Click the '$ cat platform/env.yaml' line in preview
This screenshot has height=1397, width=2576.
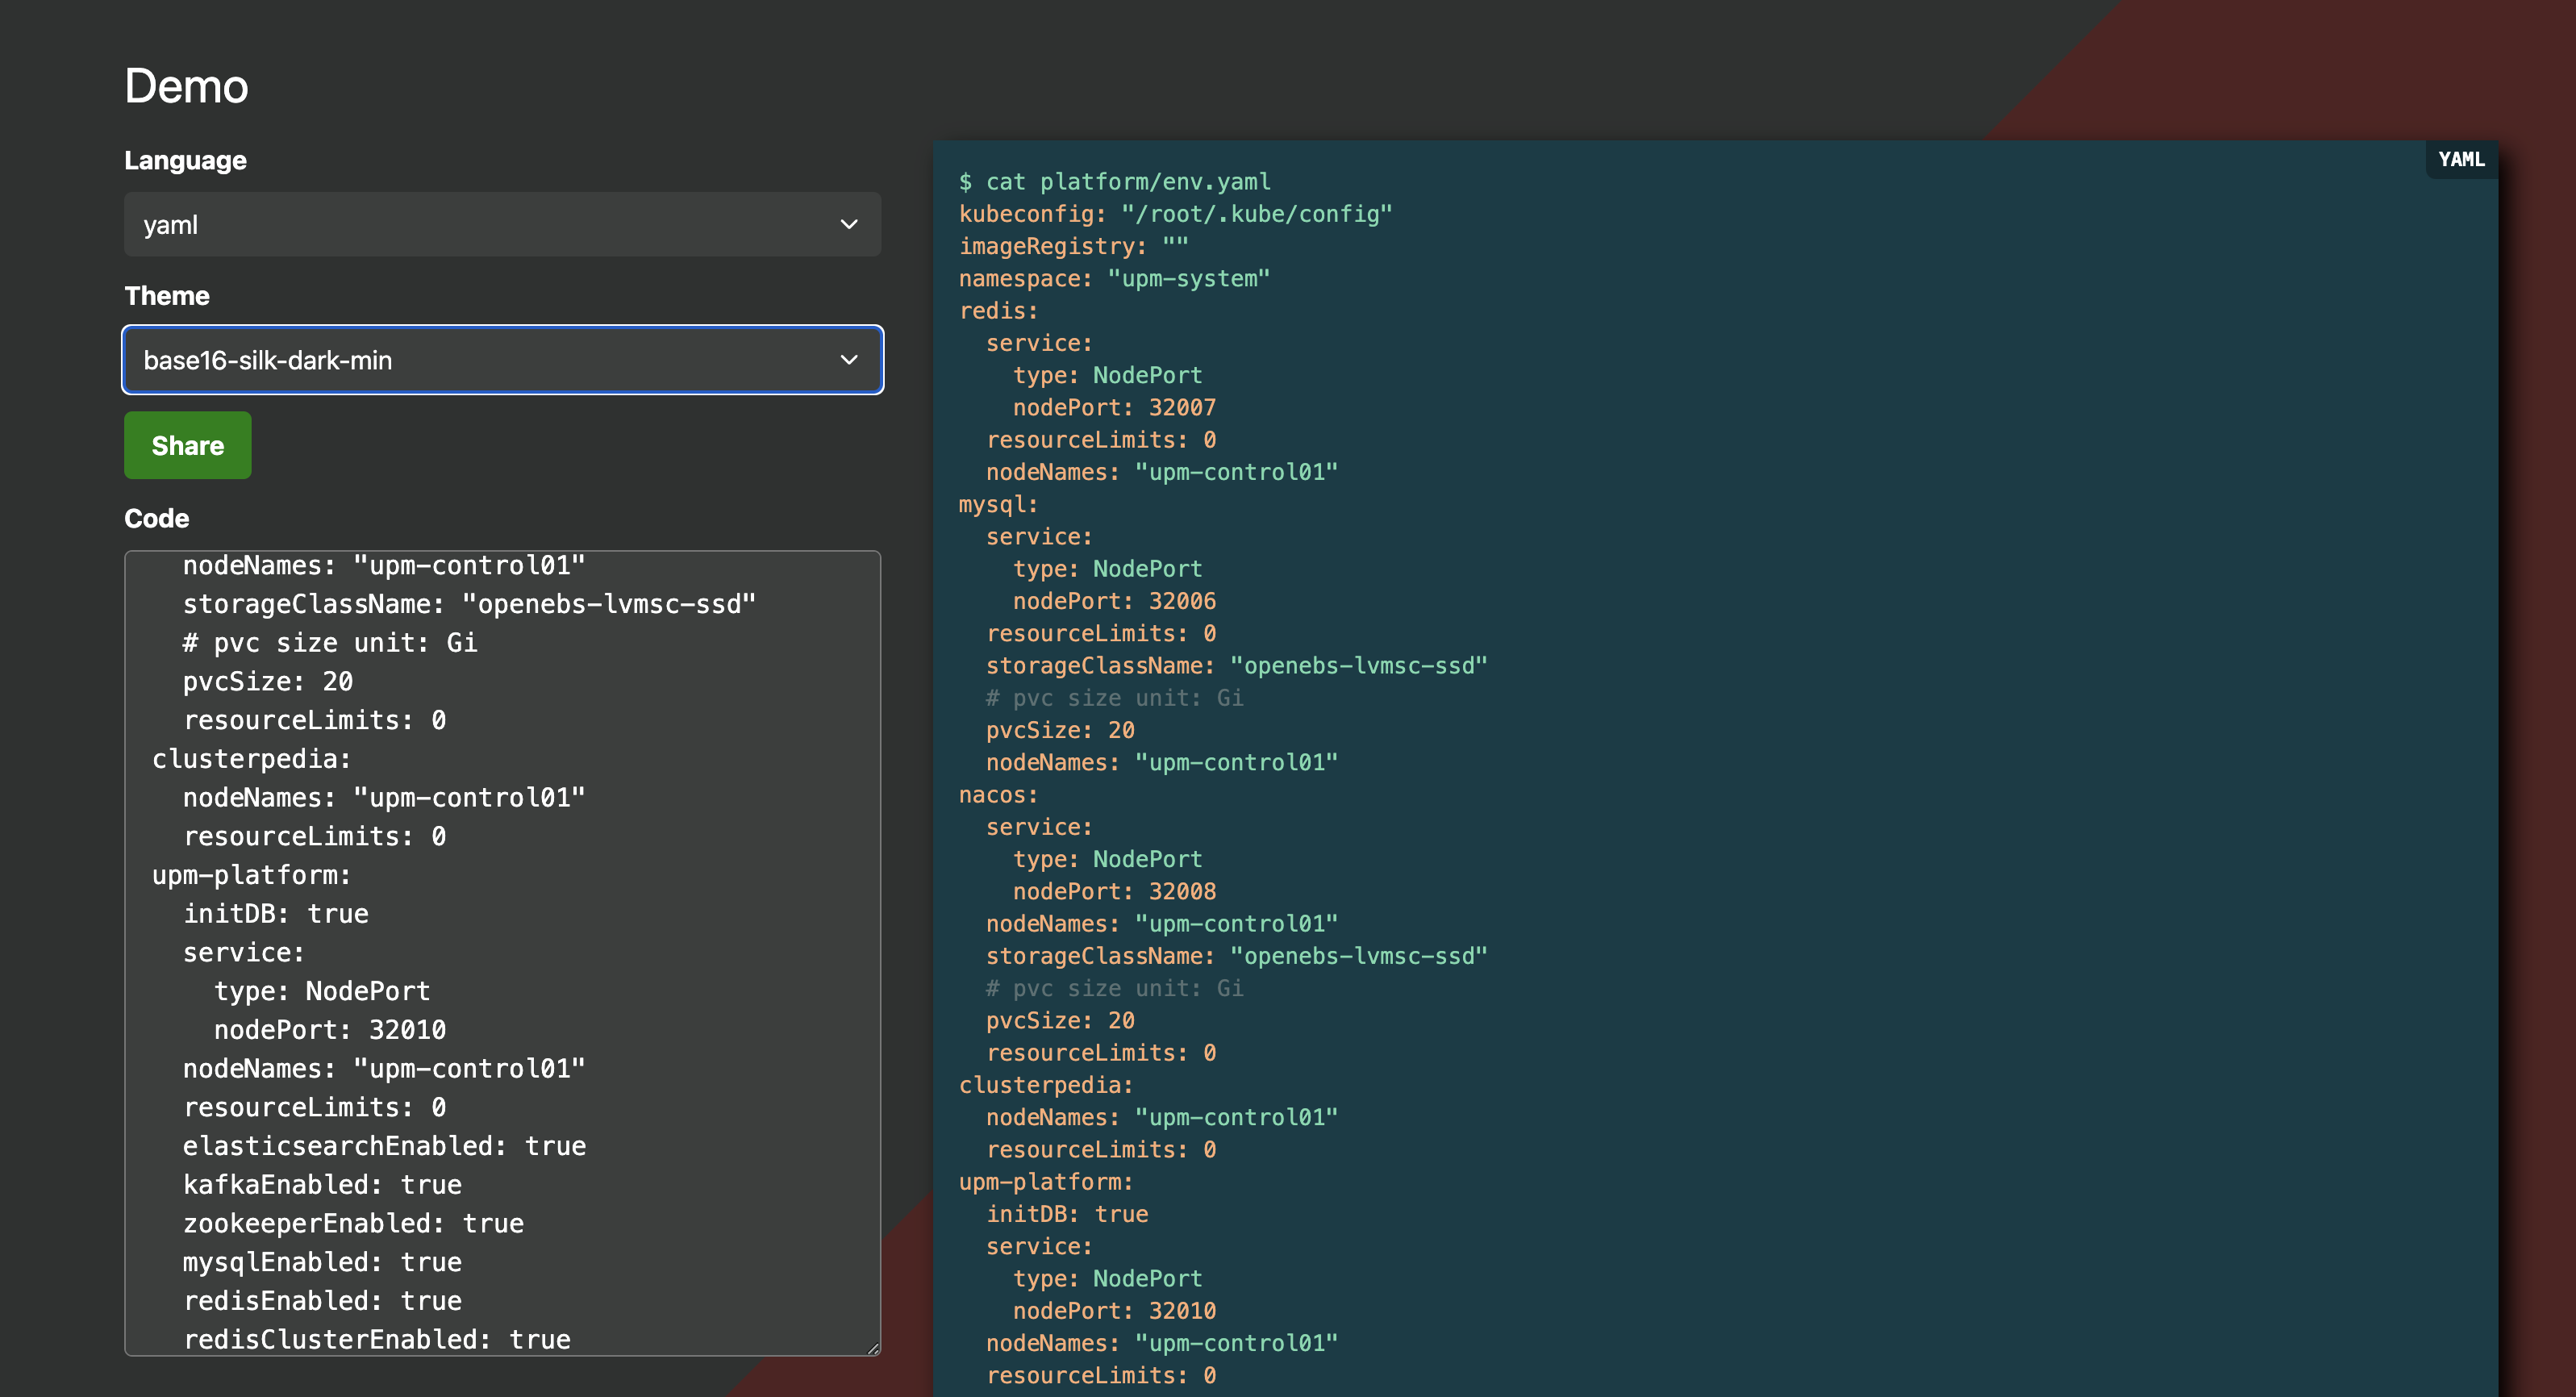pyautogui.click(x=1115, y=182)
